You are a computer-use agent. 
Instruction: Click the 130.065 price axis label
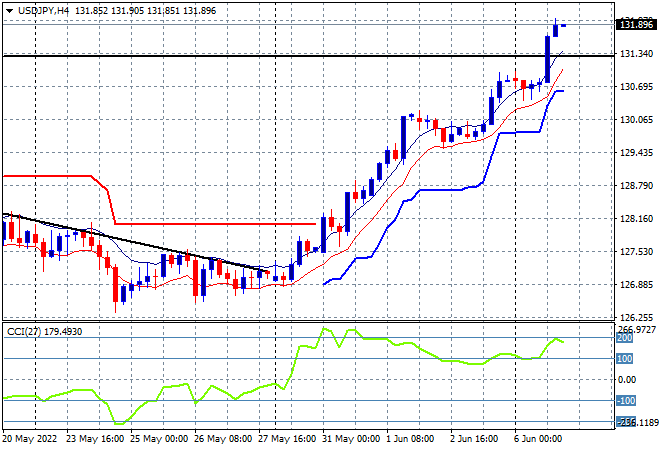click(x=636, y=120)
